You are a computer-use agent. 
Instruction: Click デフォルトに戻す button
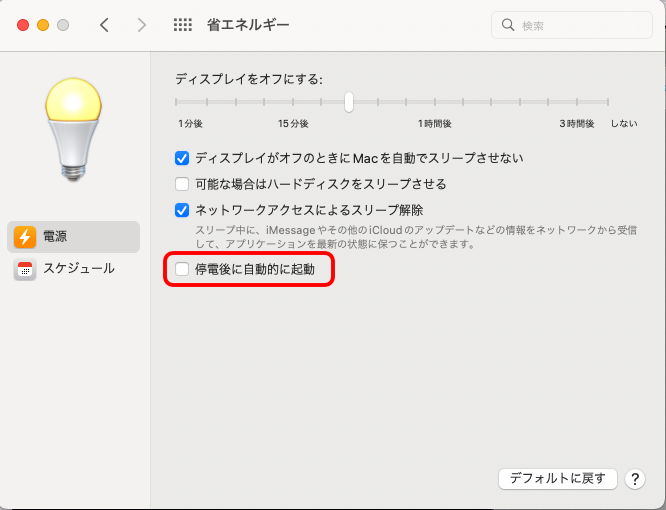point(557,479)
